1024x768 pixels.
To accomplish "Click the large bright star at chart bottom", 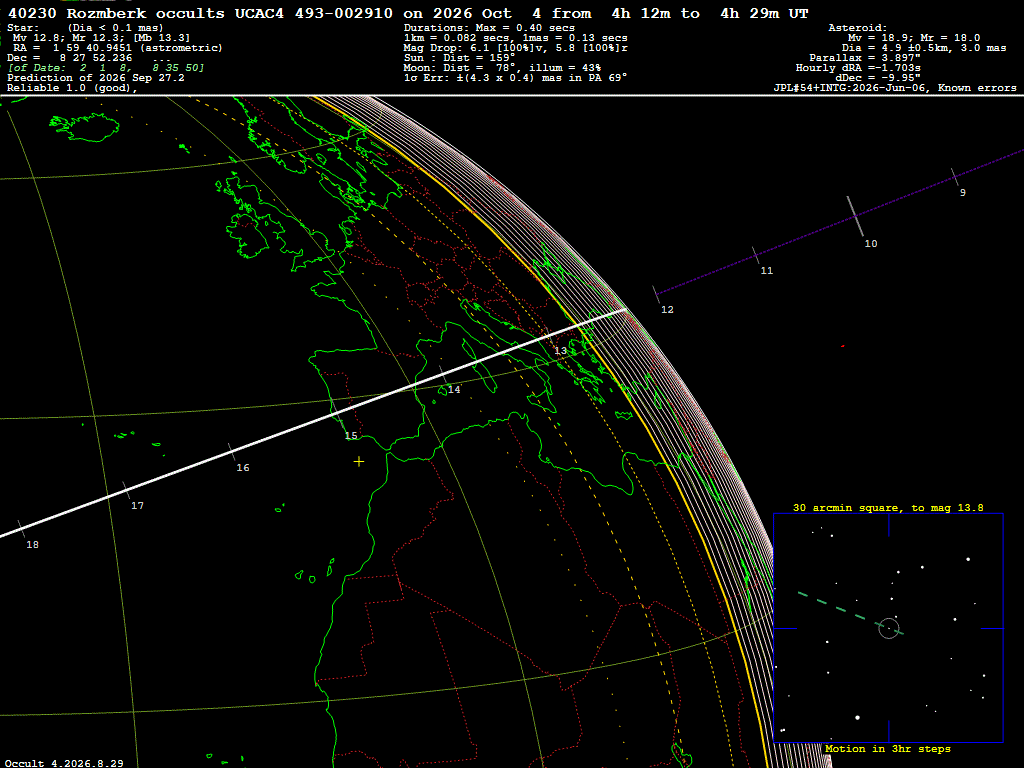I will coord(857,718).
